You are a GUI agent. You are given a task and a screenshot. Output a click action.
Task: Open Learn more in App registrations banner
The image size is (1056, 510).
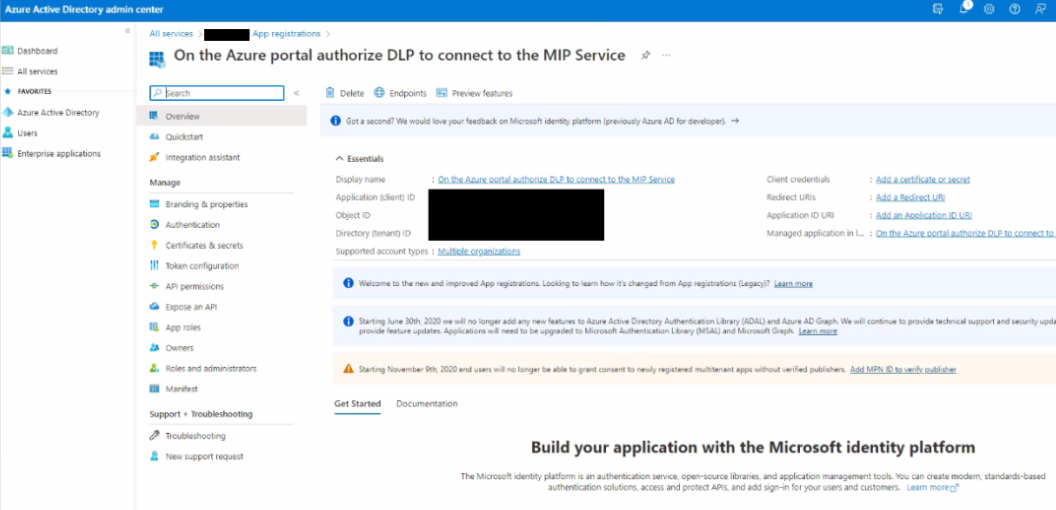pos(793,284)
